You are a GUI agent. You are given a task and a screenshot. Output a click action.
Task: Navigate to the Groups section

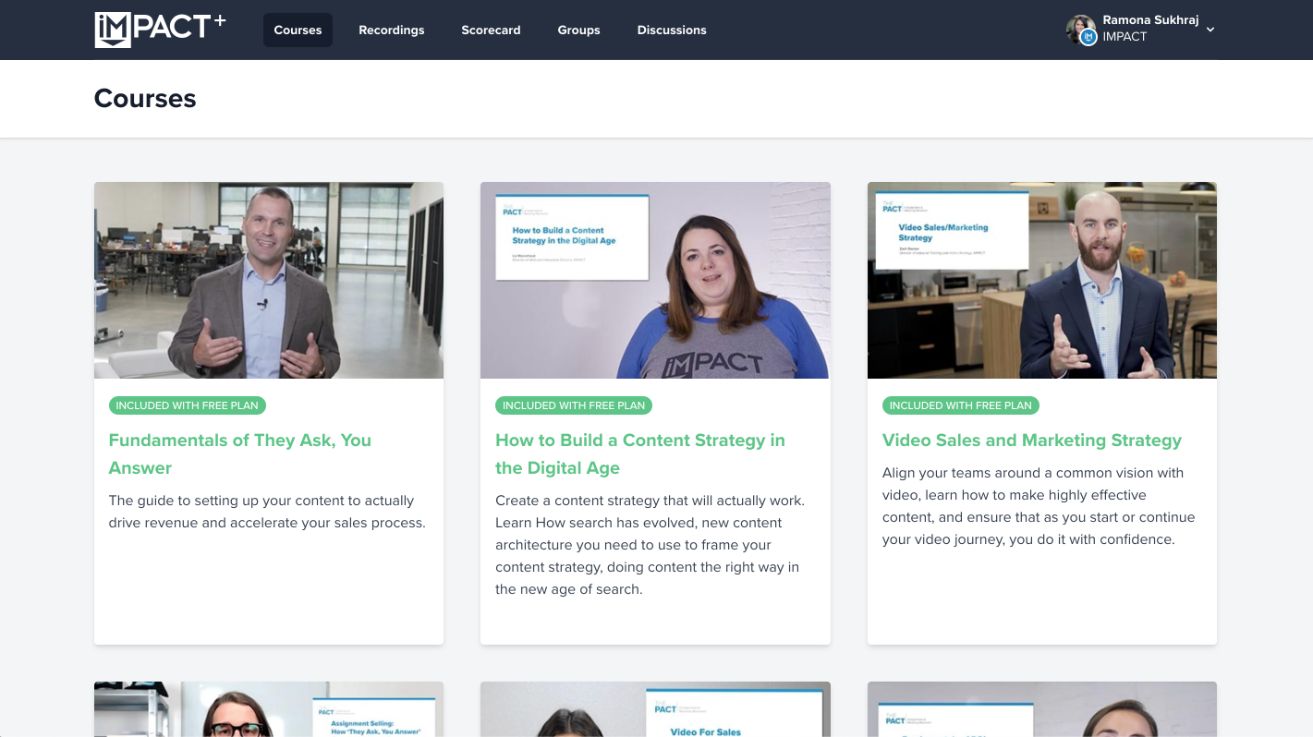[x=578, y=29]
